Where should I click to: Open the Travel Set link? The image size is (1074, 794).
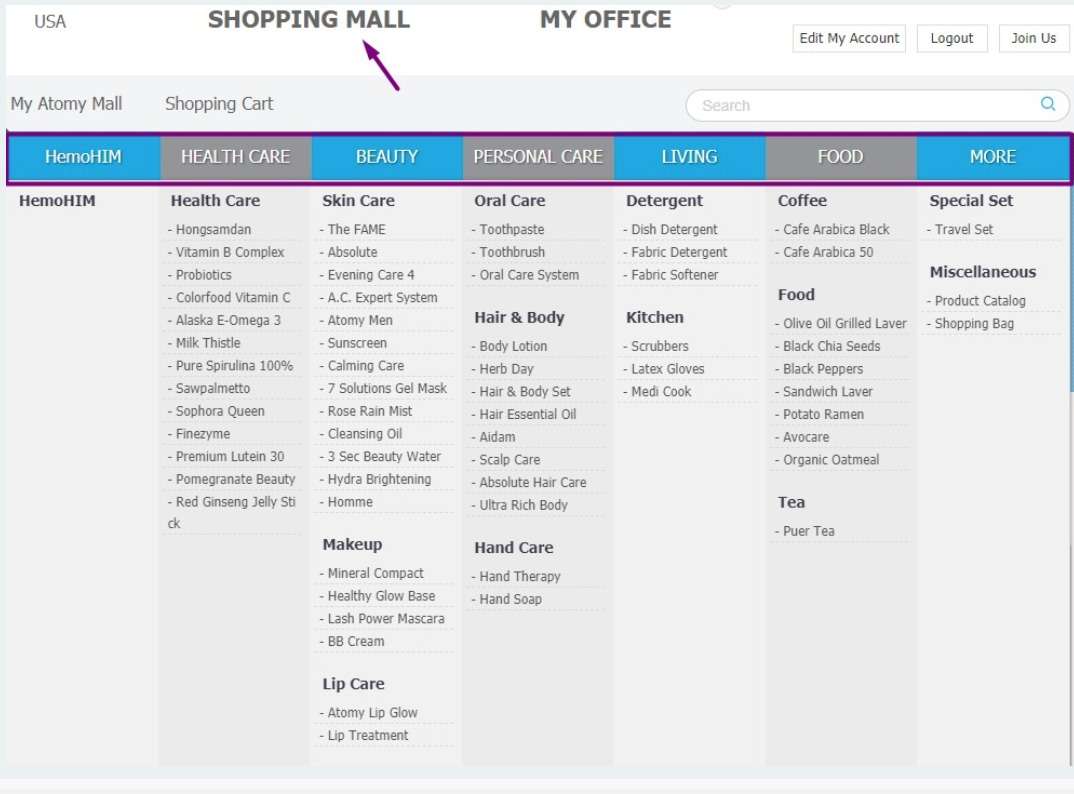(x=964, y=229)
